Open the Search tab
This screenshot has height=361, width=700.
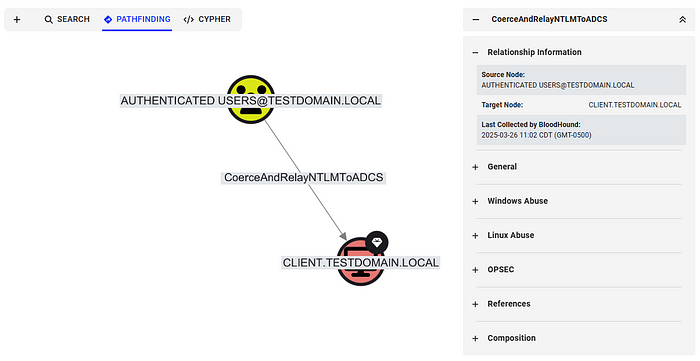tap(67, 20)
